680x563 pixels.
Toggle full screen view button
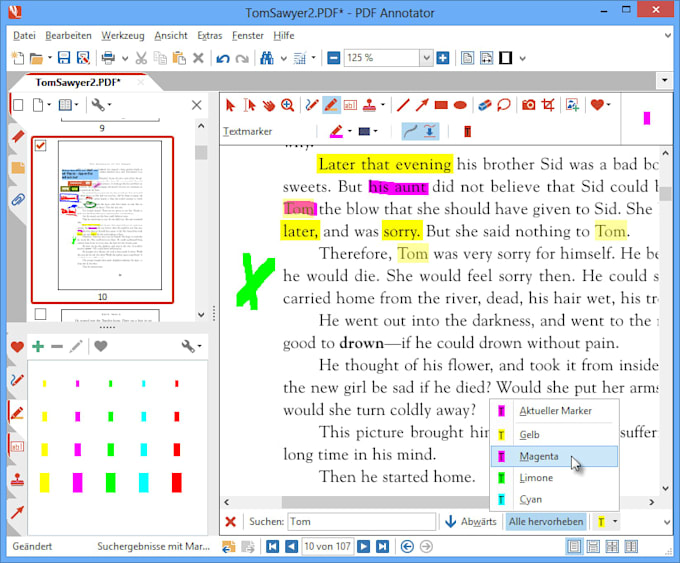coord(506,58)
